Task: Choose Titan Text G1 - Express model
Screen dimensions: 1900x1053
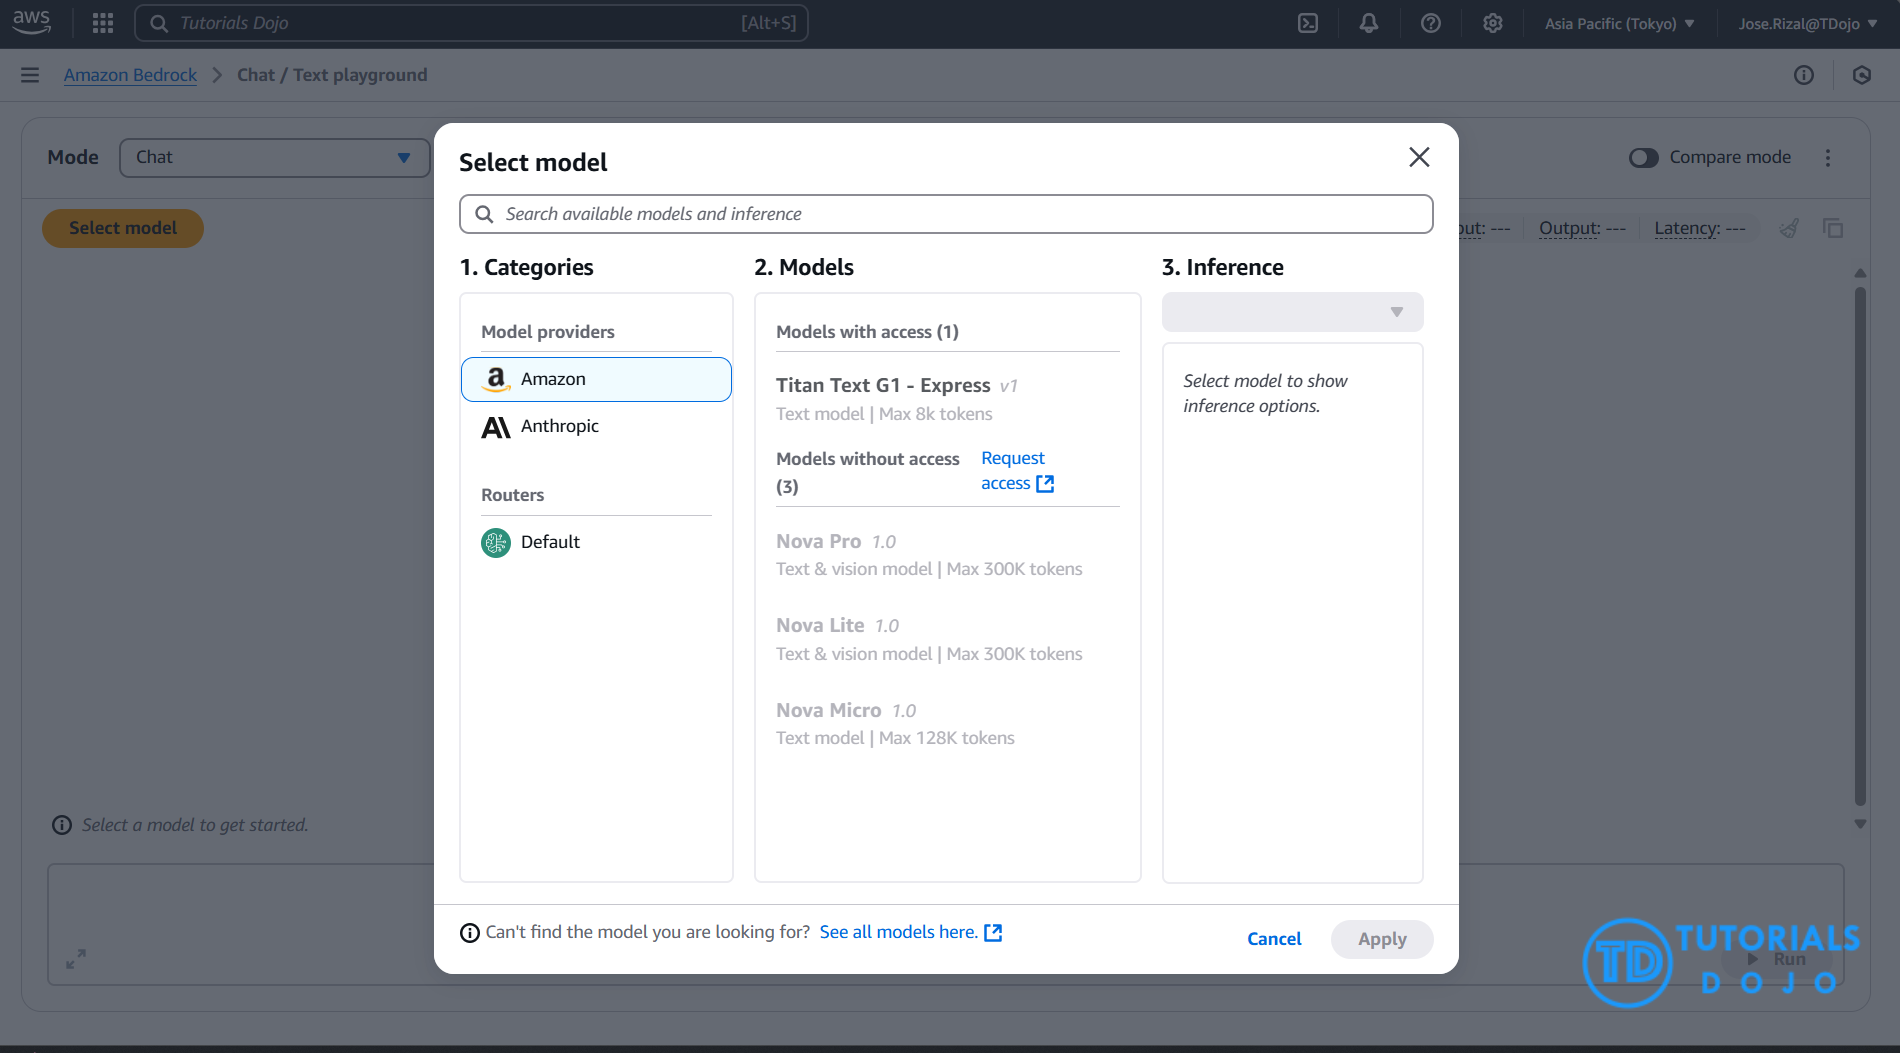Action: coord(947,399)
